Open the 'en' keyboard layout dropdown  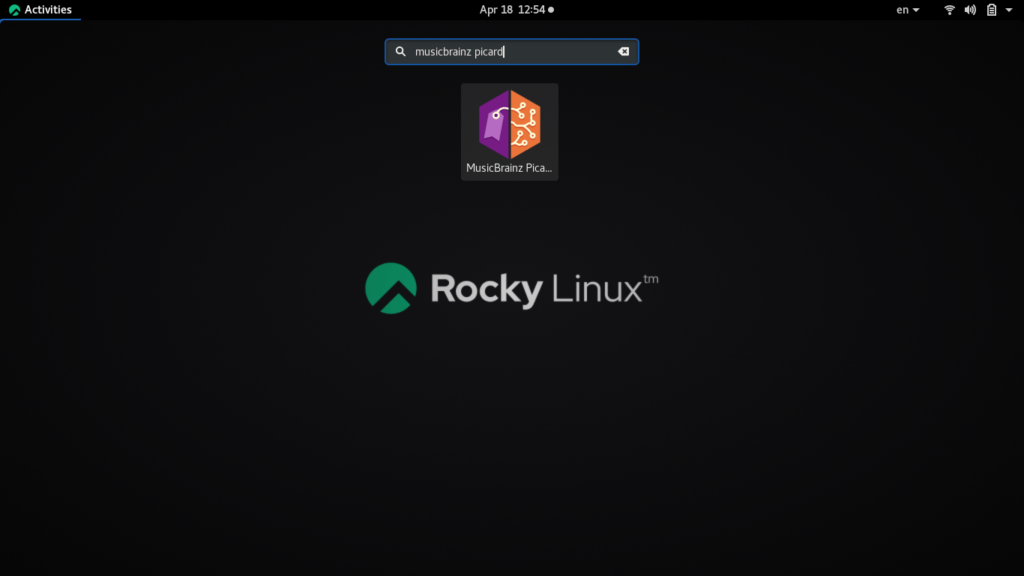coord(908,10)
